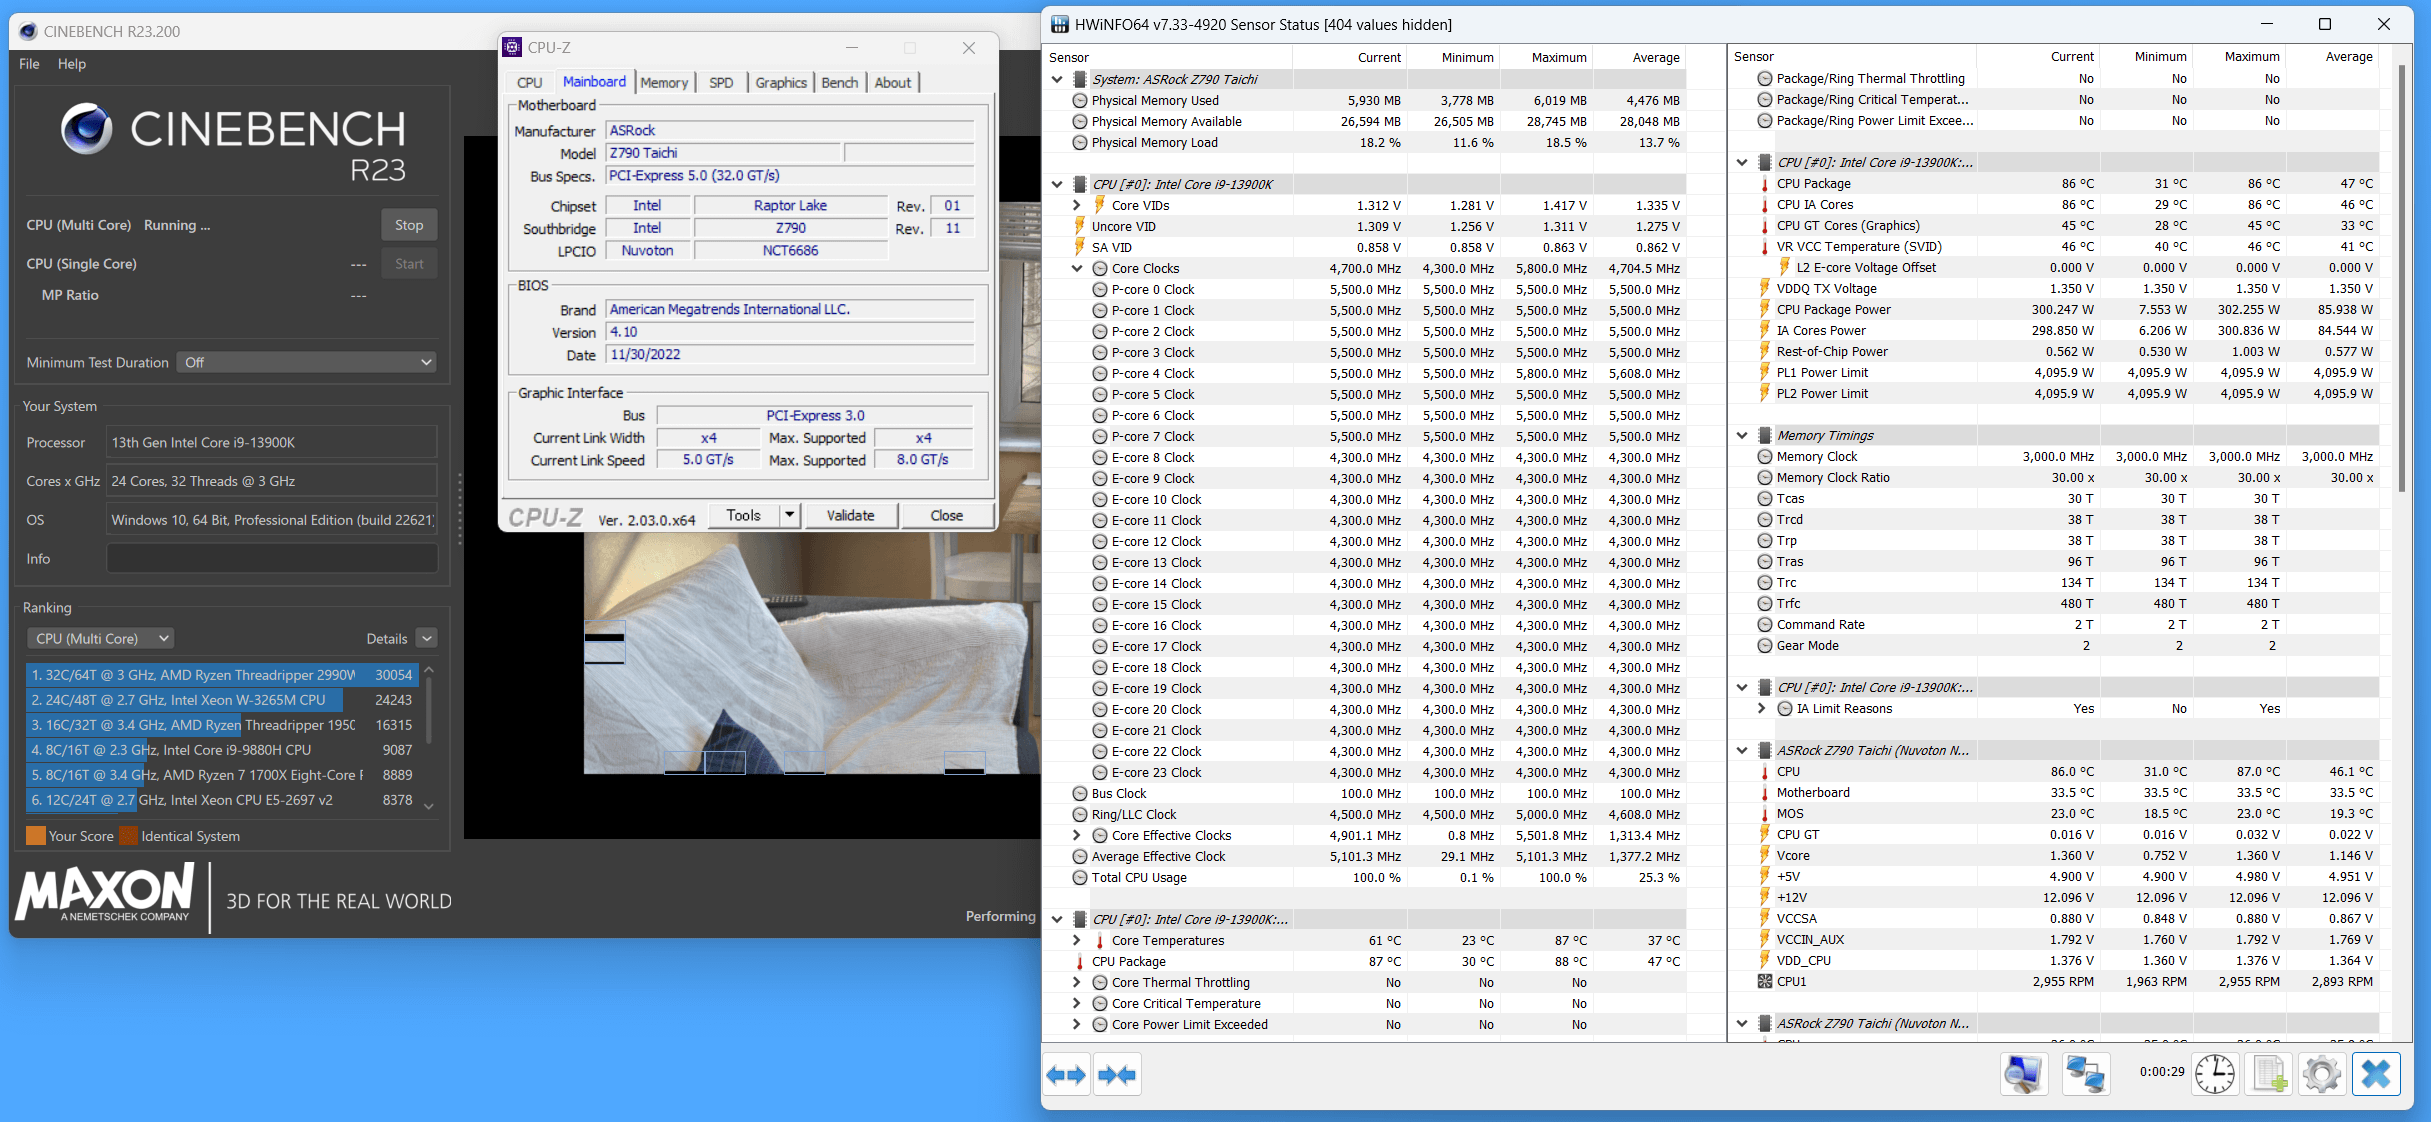Screen dimensions: 2431x1122
Task: Collapse the Core Clocks tree node
Action: point(1077,268)
